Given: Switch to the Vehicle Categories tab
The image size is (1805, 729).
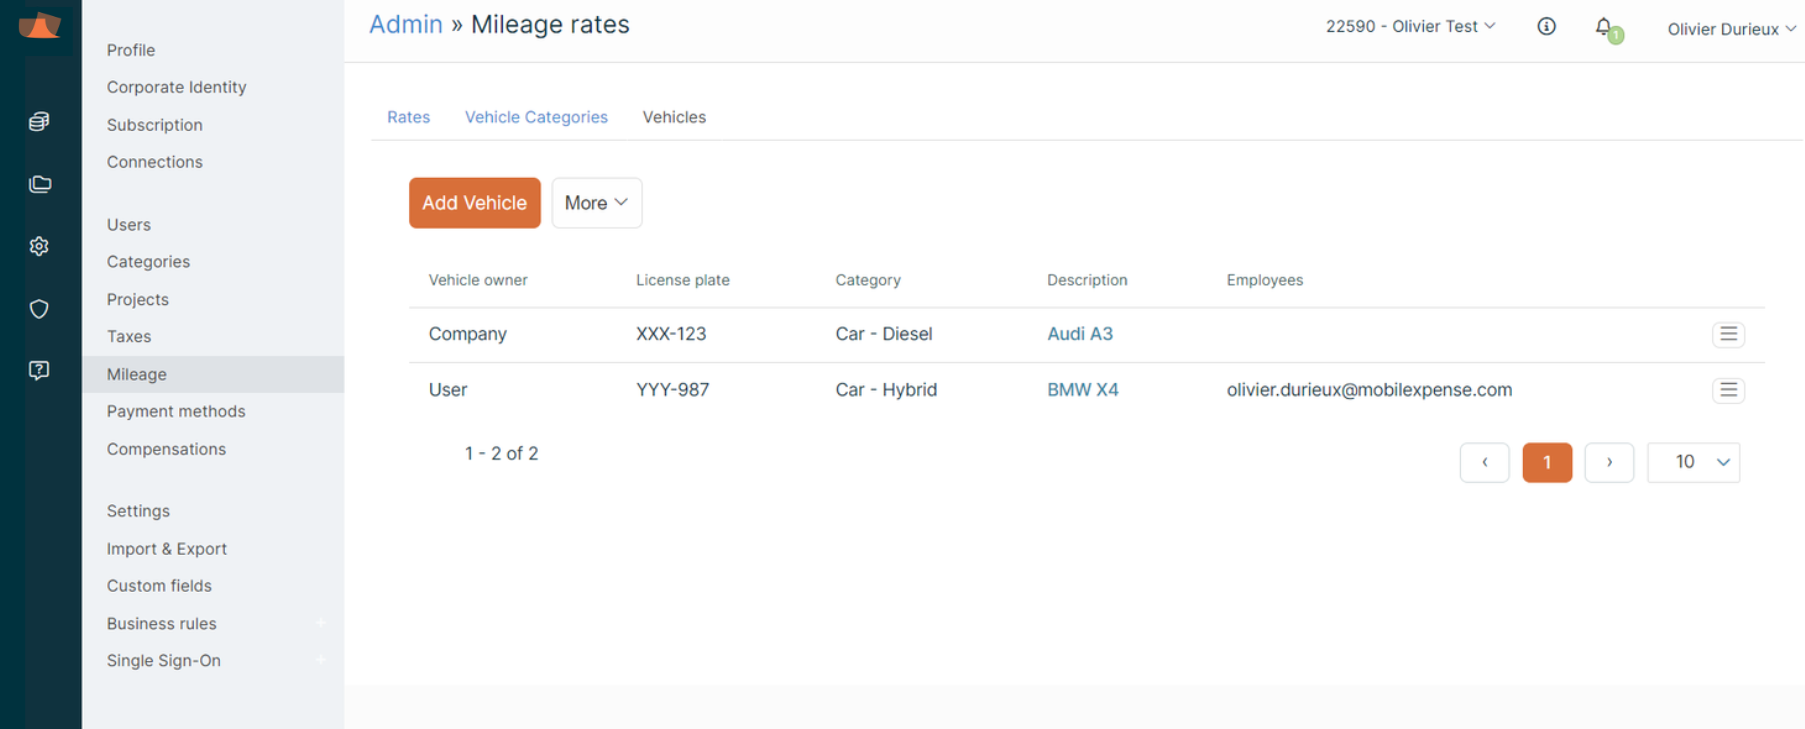Looking at the screenshot, I should point(536,117).
